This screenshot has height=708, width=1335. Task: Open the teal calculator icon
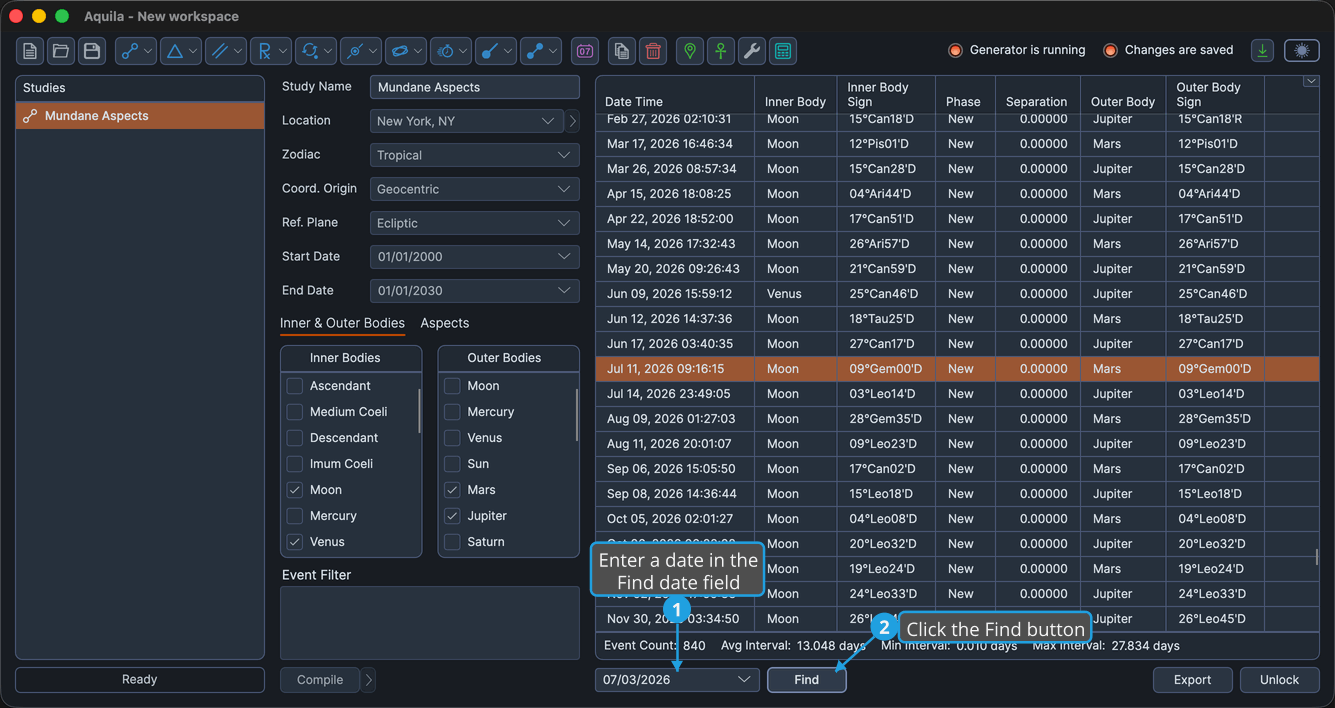783,51
